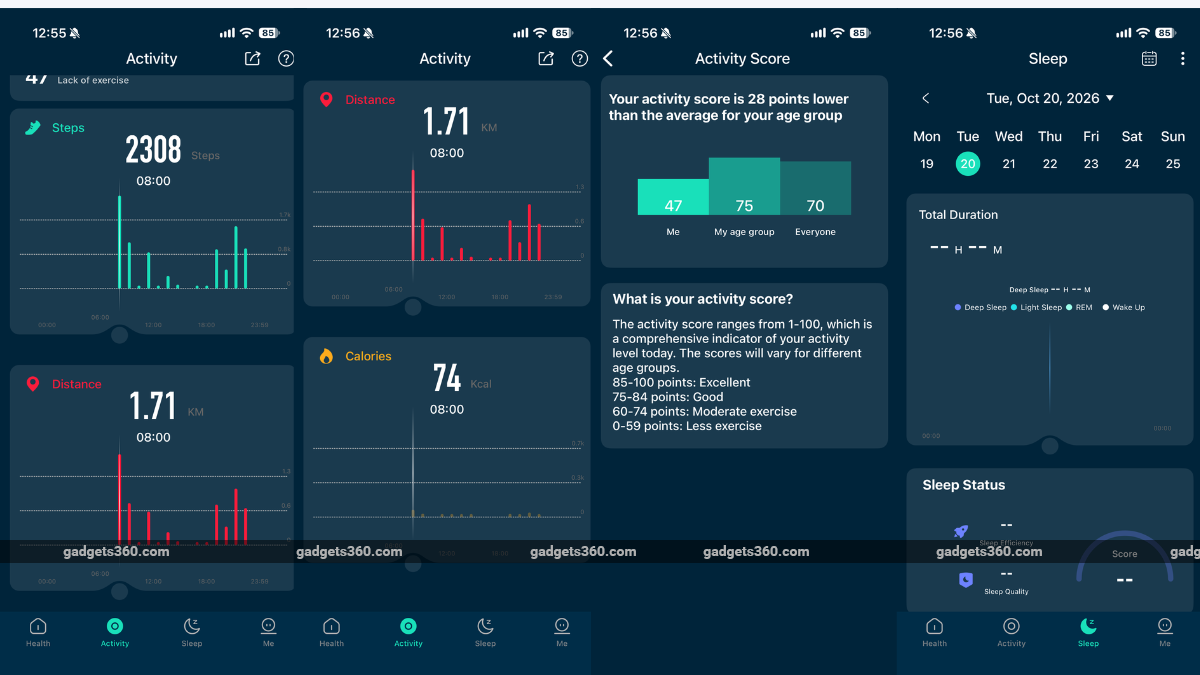Viewport: 1200px width, 675px height.
Task: Tap the Sleep Quality moon badge icon
Action: tap(965, 579)
